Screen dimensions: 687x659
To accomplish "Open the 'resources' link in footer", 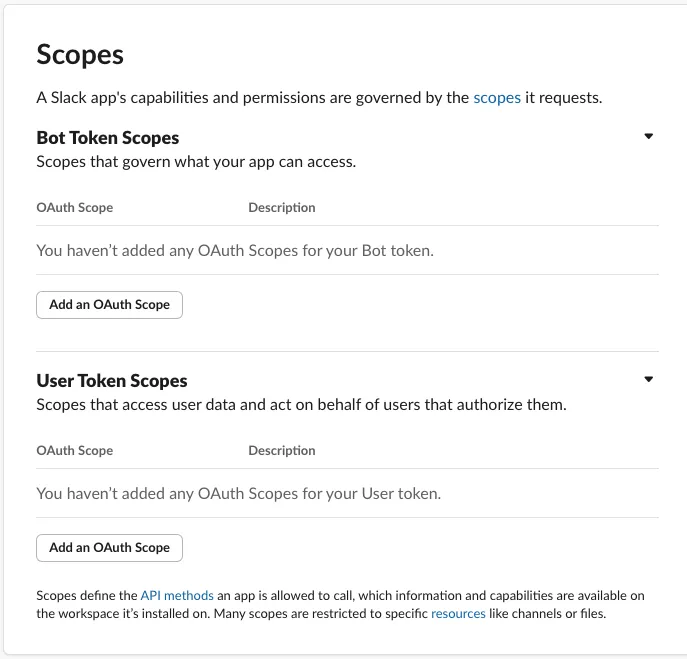I will [x=458, y=613].
